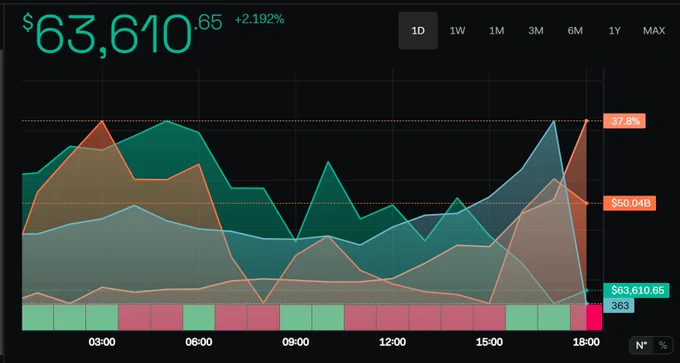Click the blue peak point near 17:00
This screenshot has width=680, height=363.
click(x=554, y=121)
